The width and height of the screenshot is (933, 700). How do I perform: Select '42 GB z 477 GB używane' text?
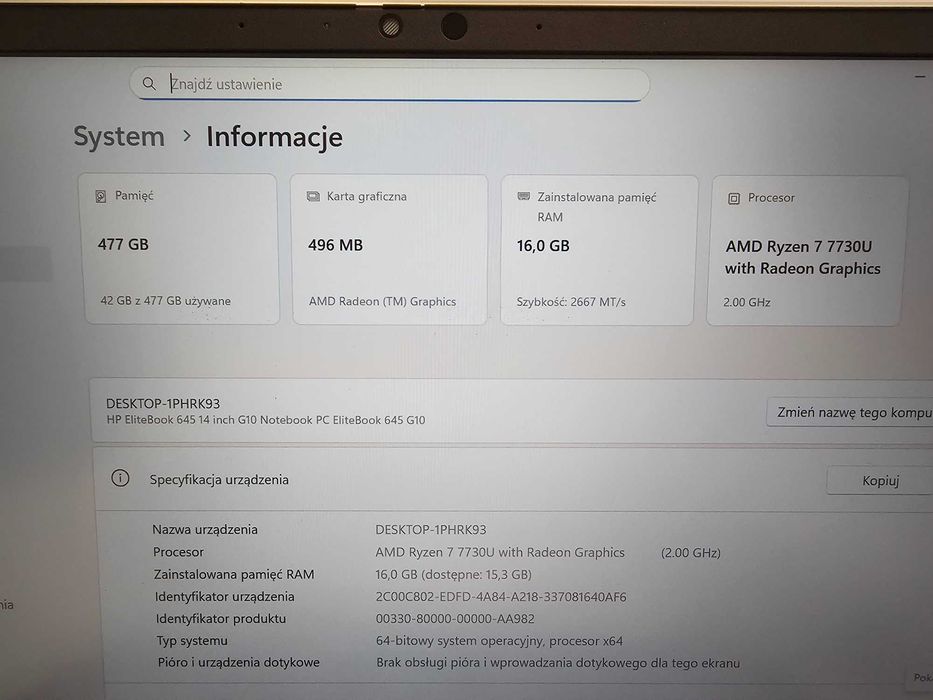click(x=165, y=301)
